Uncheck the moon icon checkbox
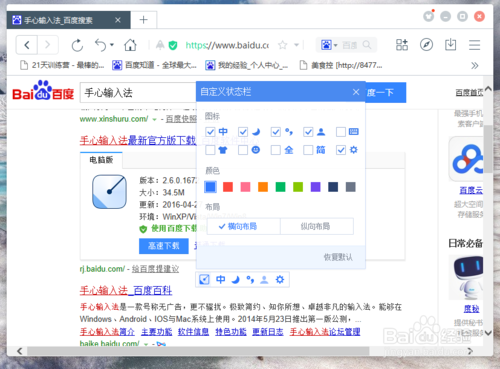 click(243, 132)
